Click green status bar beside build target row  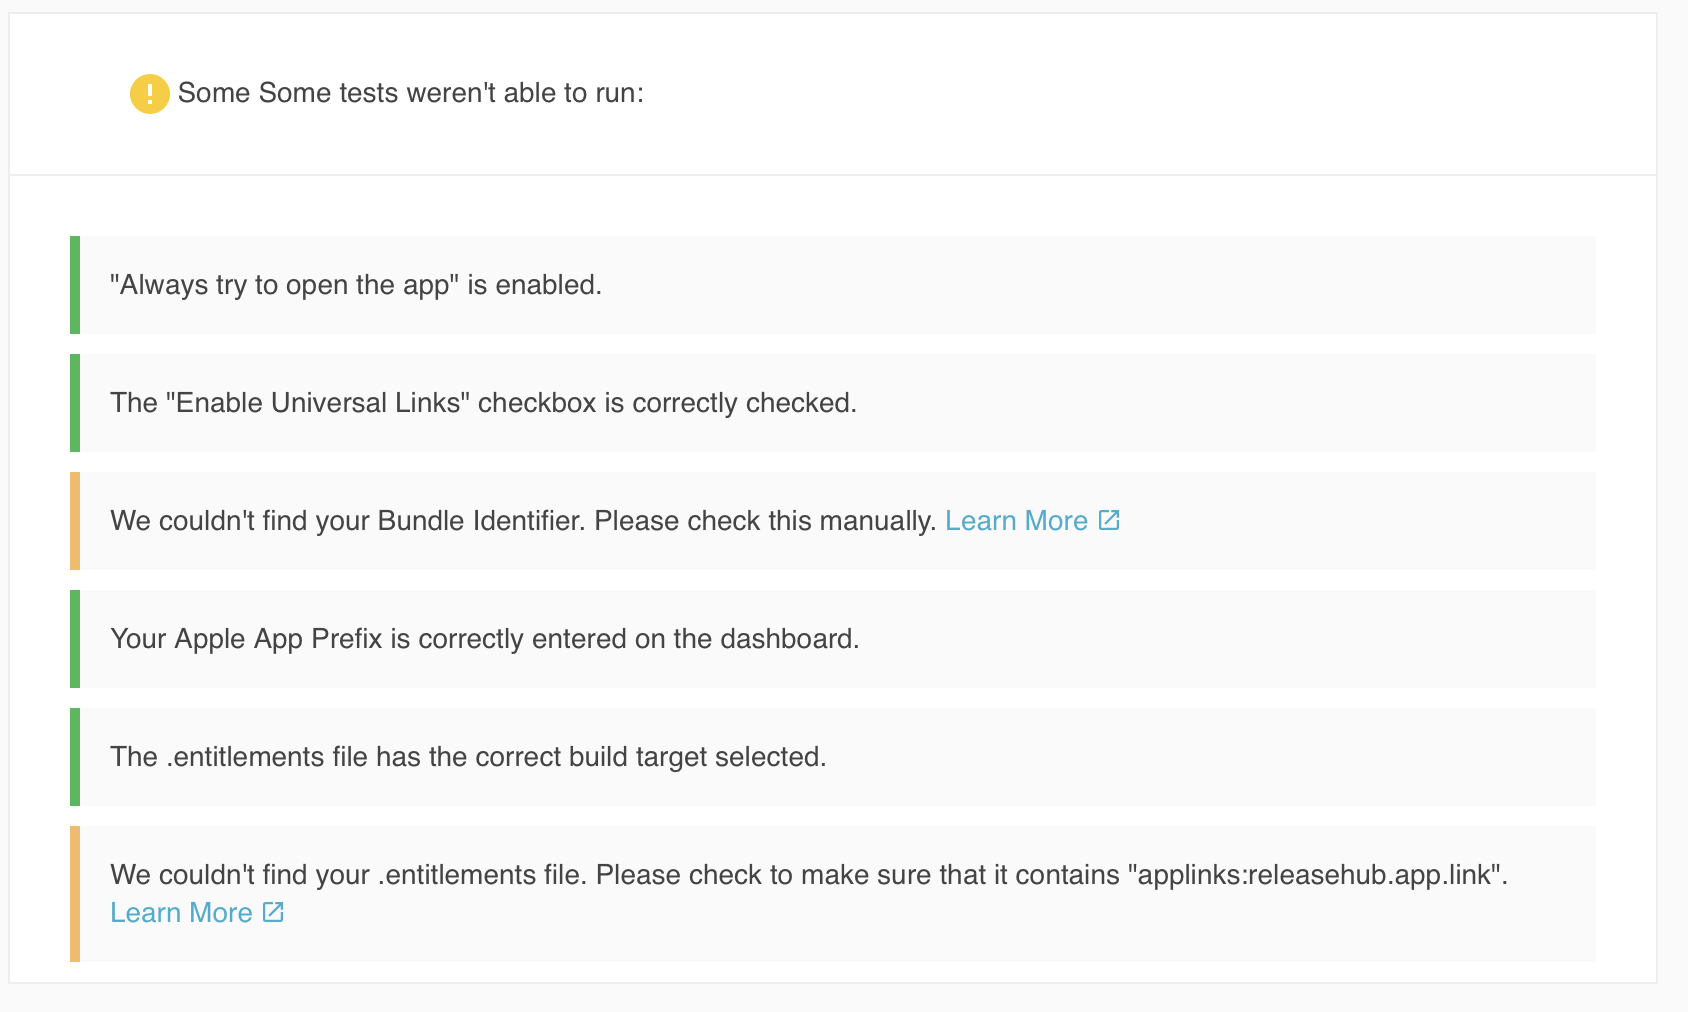pos(75,757)
